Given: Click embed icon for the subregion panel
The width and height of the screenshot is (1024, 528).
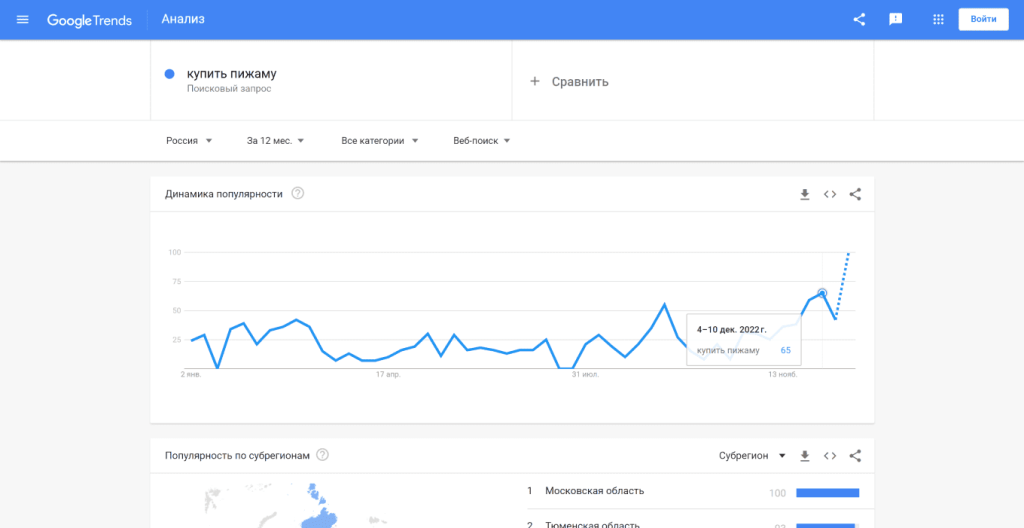Looking at the screenshot, I should click(830, 456).
